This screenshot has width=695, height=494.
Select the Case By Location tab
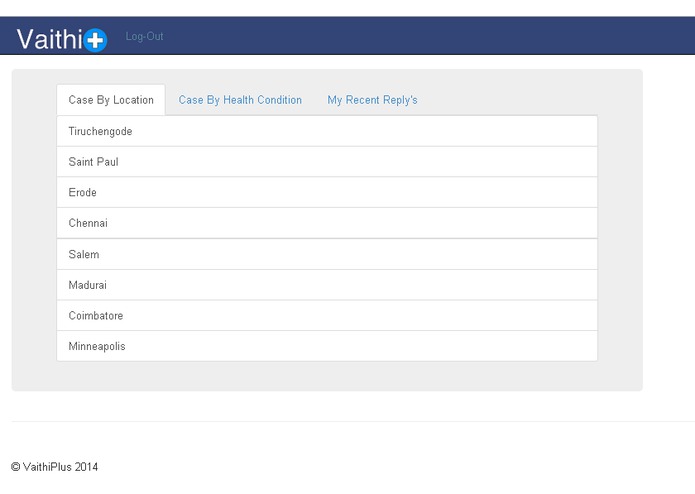coord(111,100)
